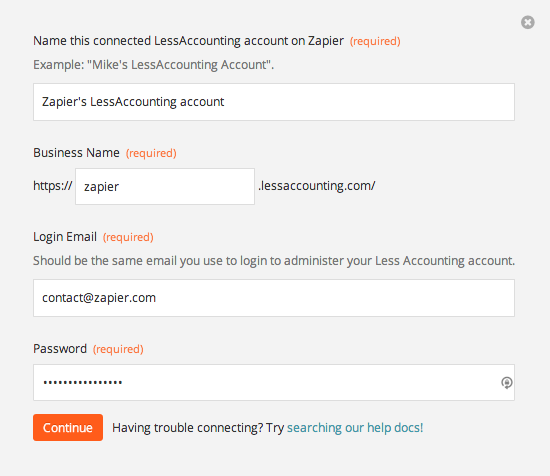Click the required tag beside Business Name
The height and width of the screenshot is (476, 550).
click(151, 153)
